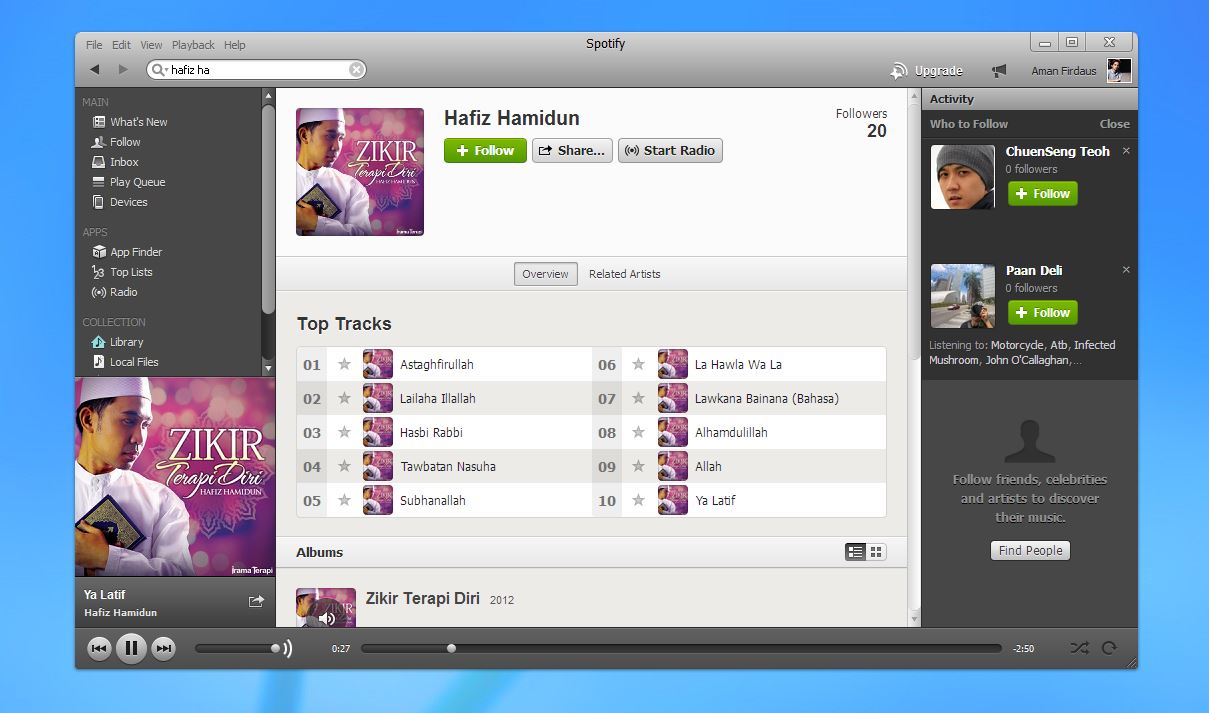The height and width of the screenshot is (713, 1209).
Task: Click the search box containing hafiz ha
Action: [x=256, y=70]
